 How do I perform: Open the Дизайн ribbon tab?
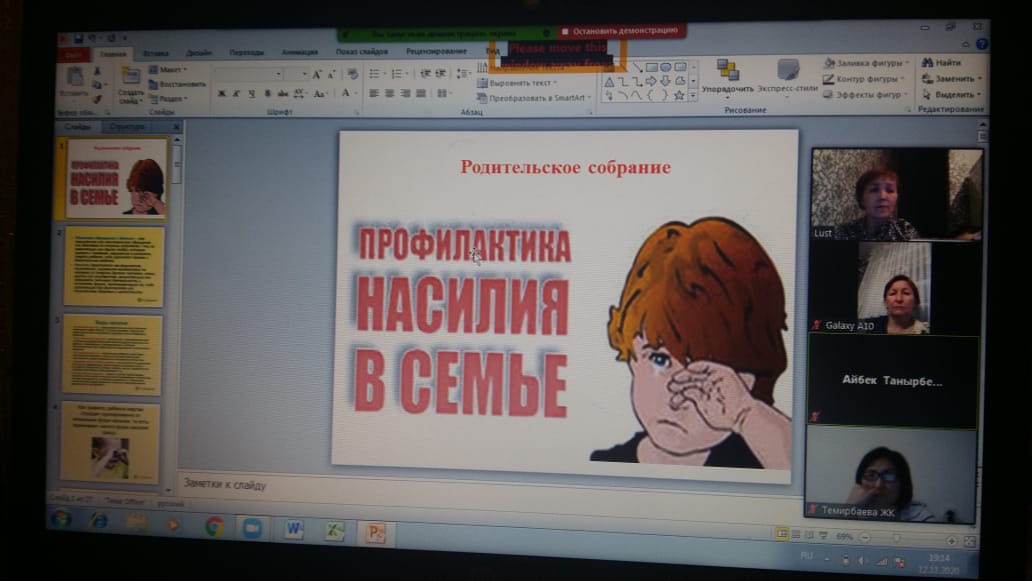point(199,53)
